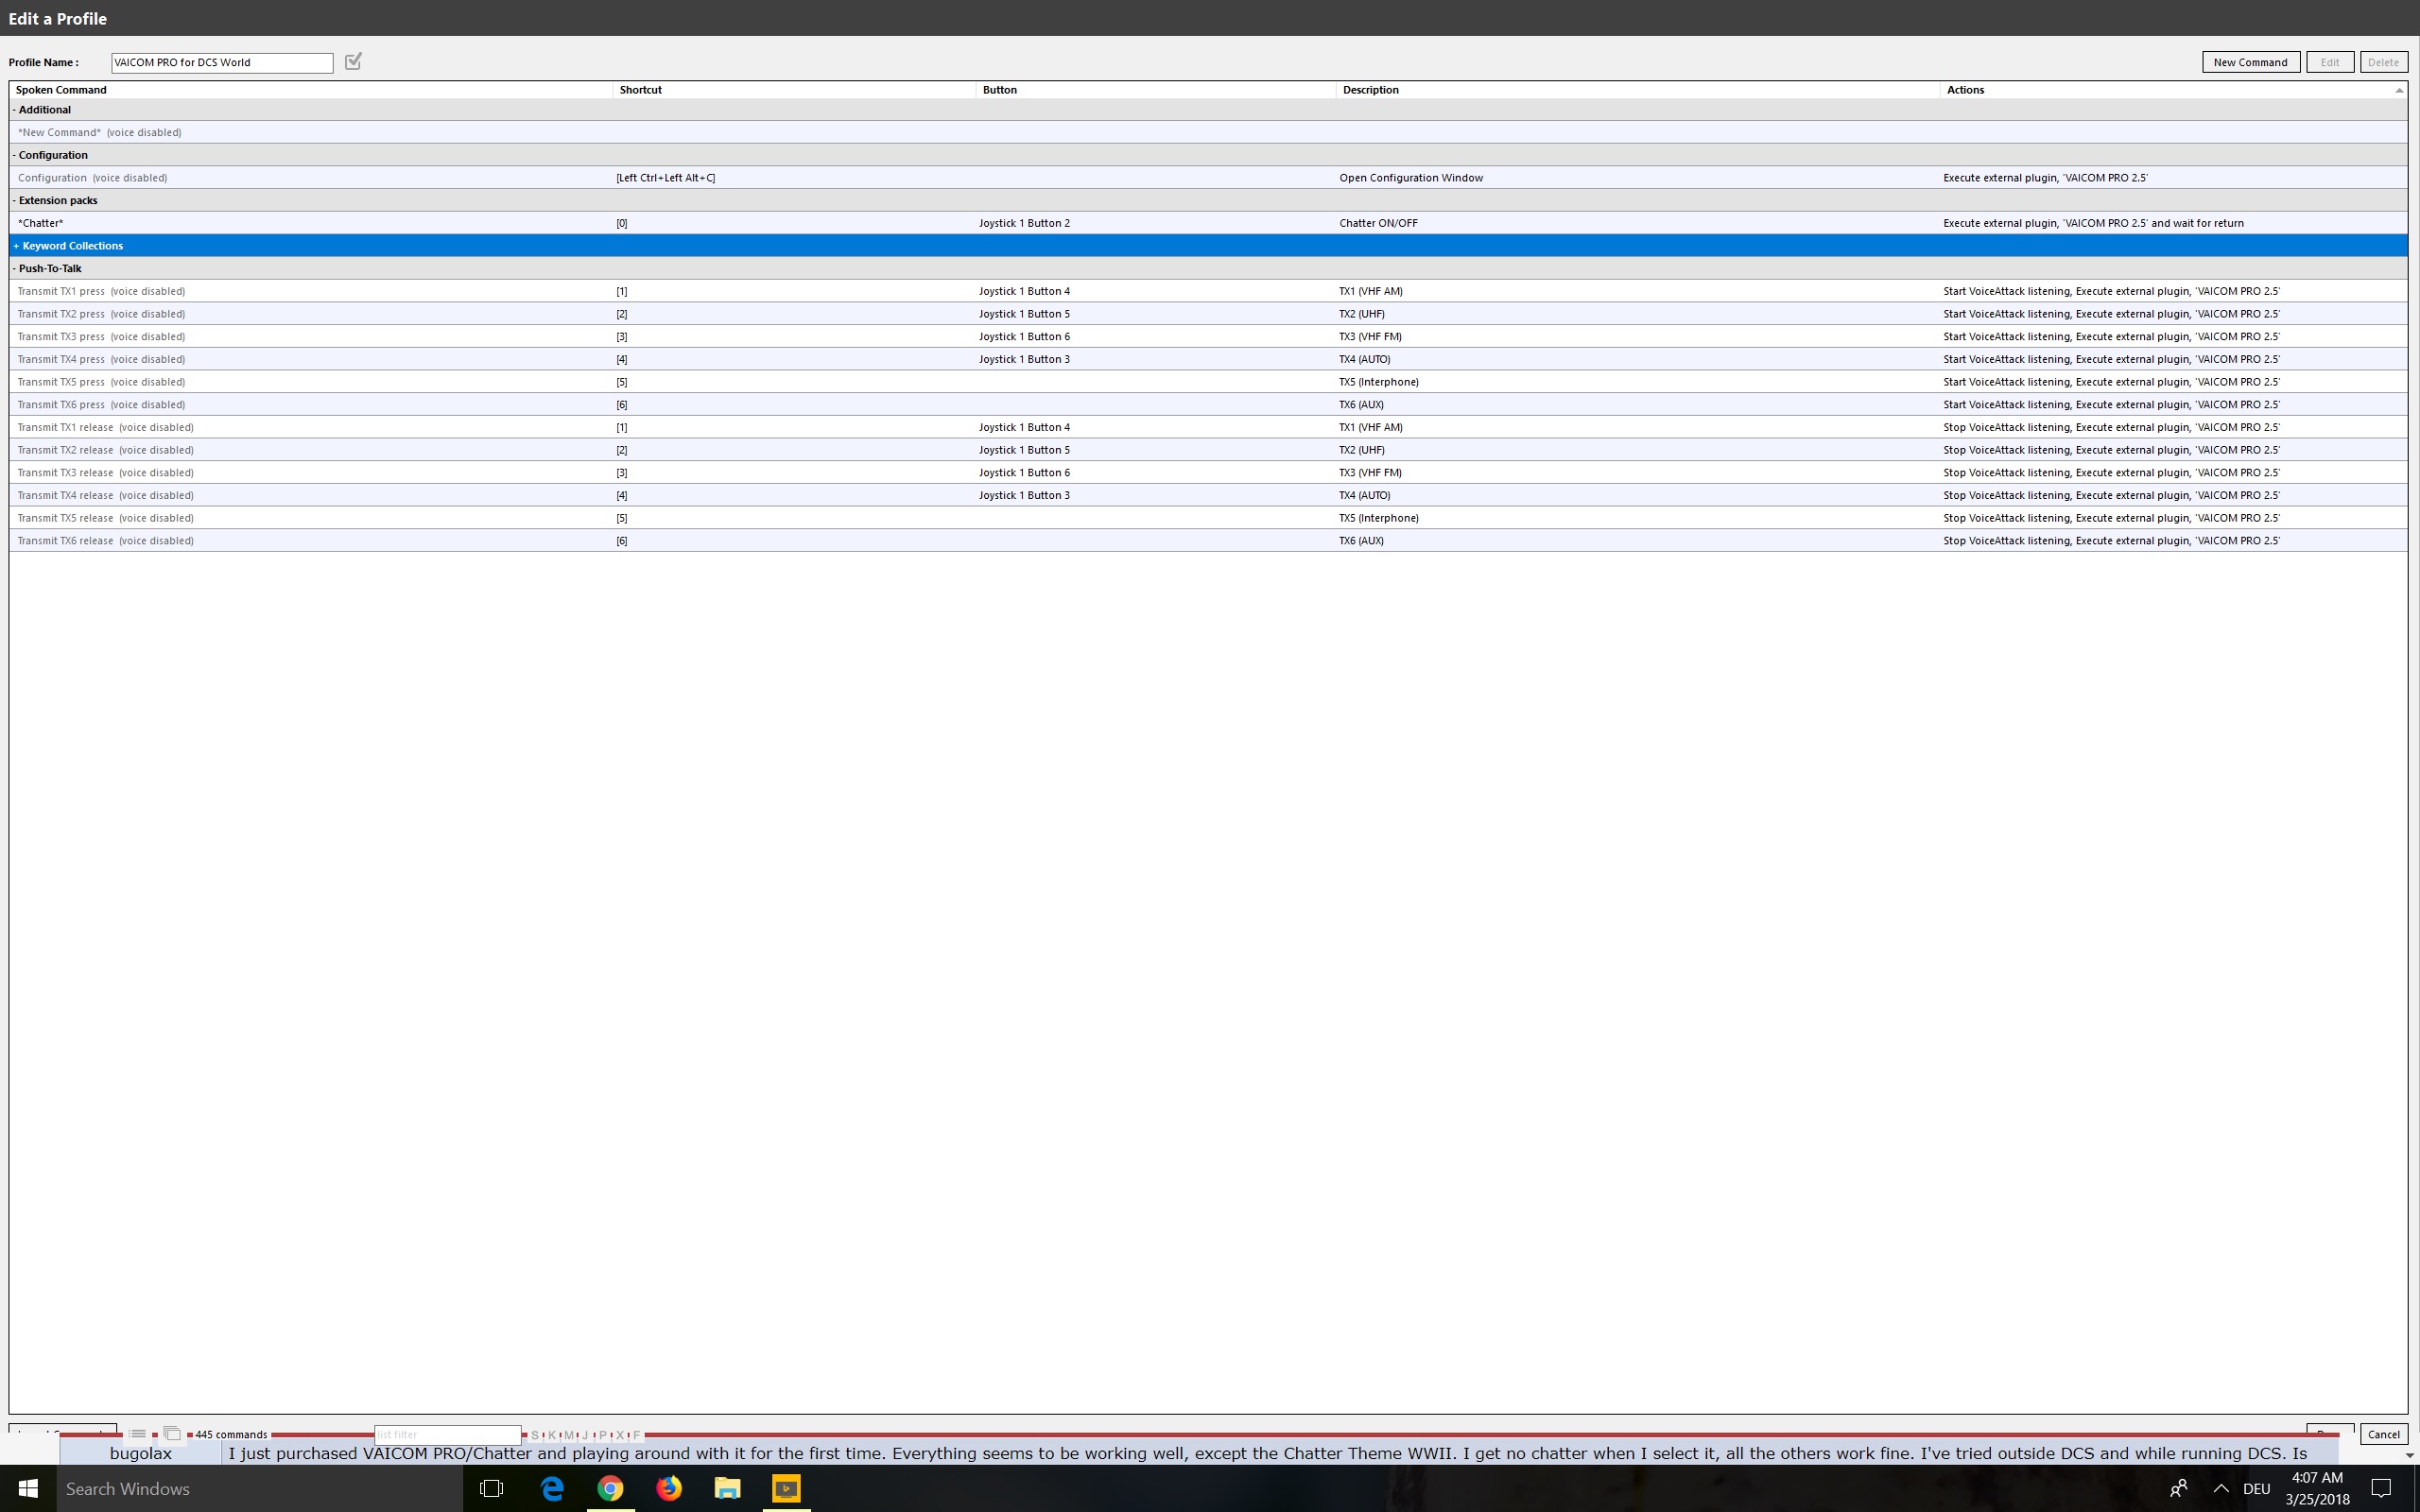The image size is (2420, 1512).
Task: Sort by the Button column header
Action: [x=1156, y=90]
